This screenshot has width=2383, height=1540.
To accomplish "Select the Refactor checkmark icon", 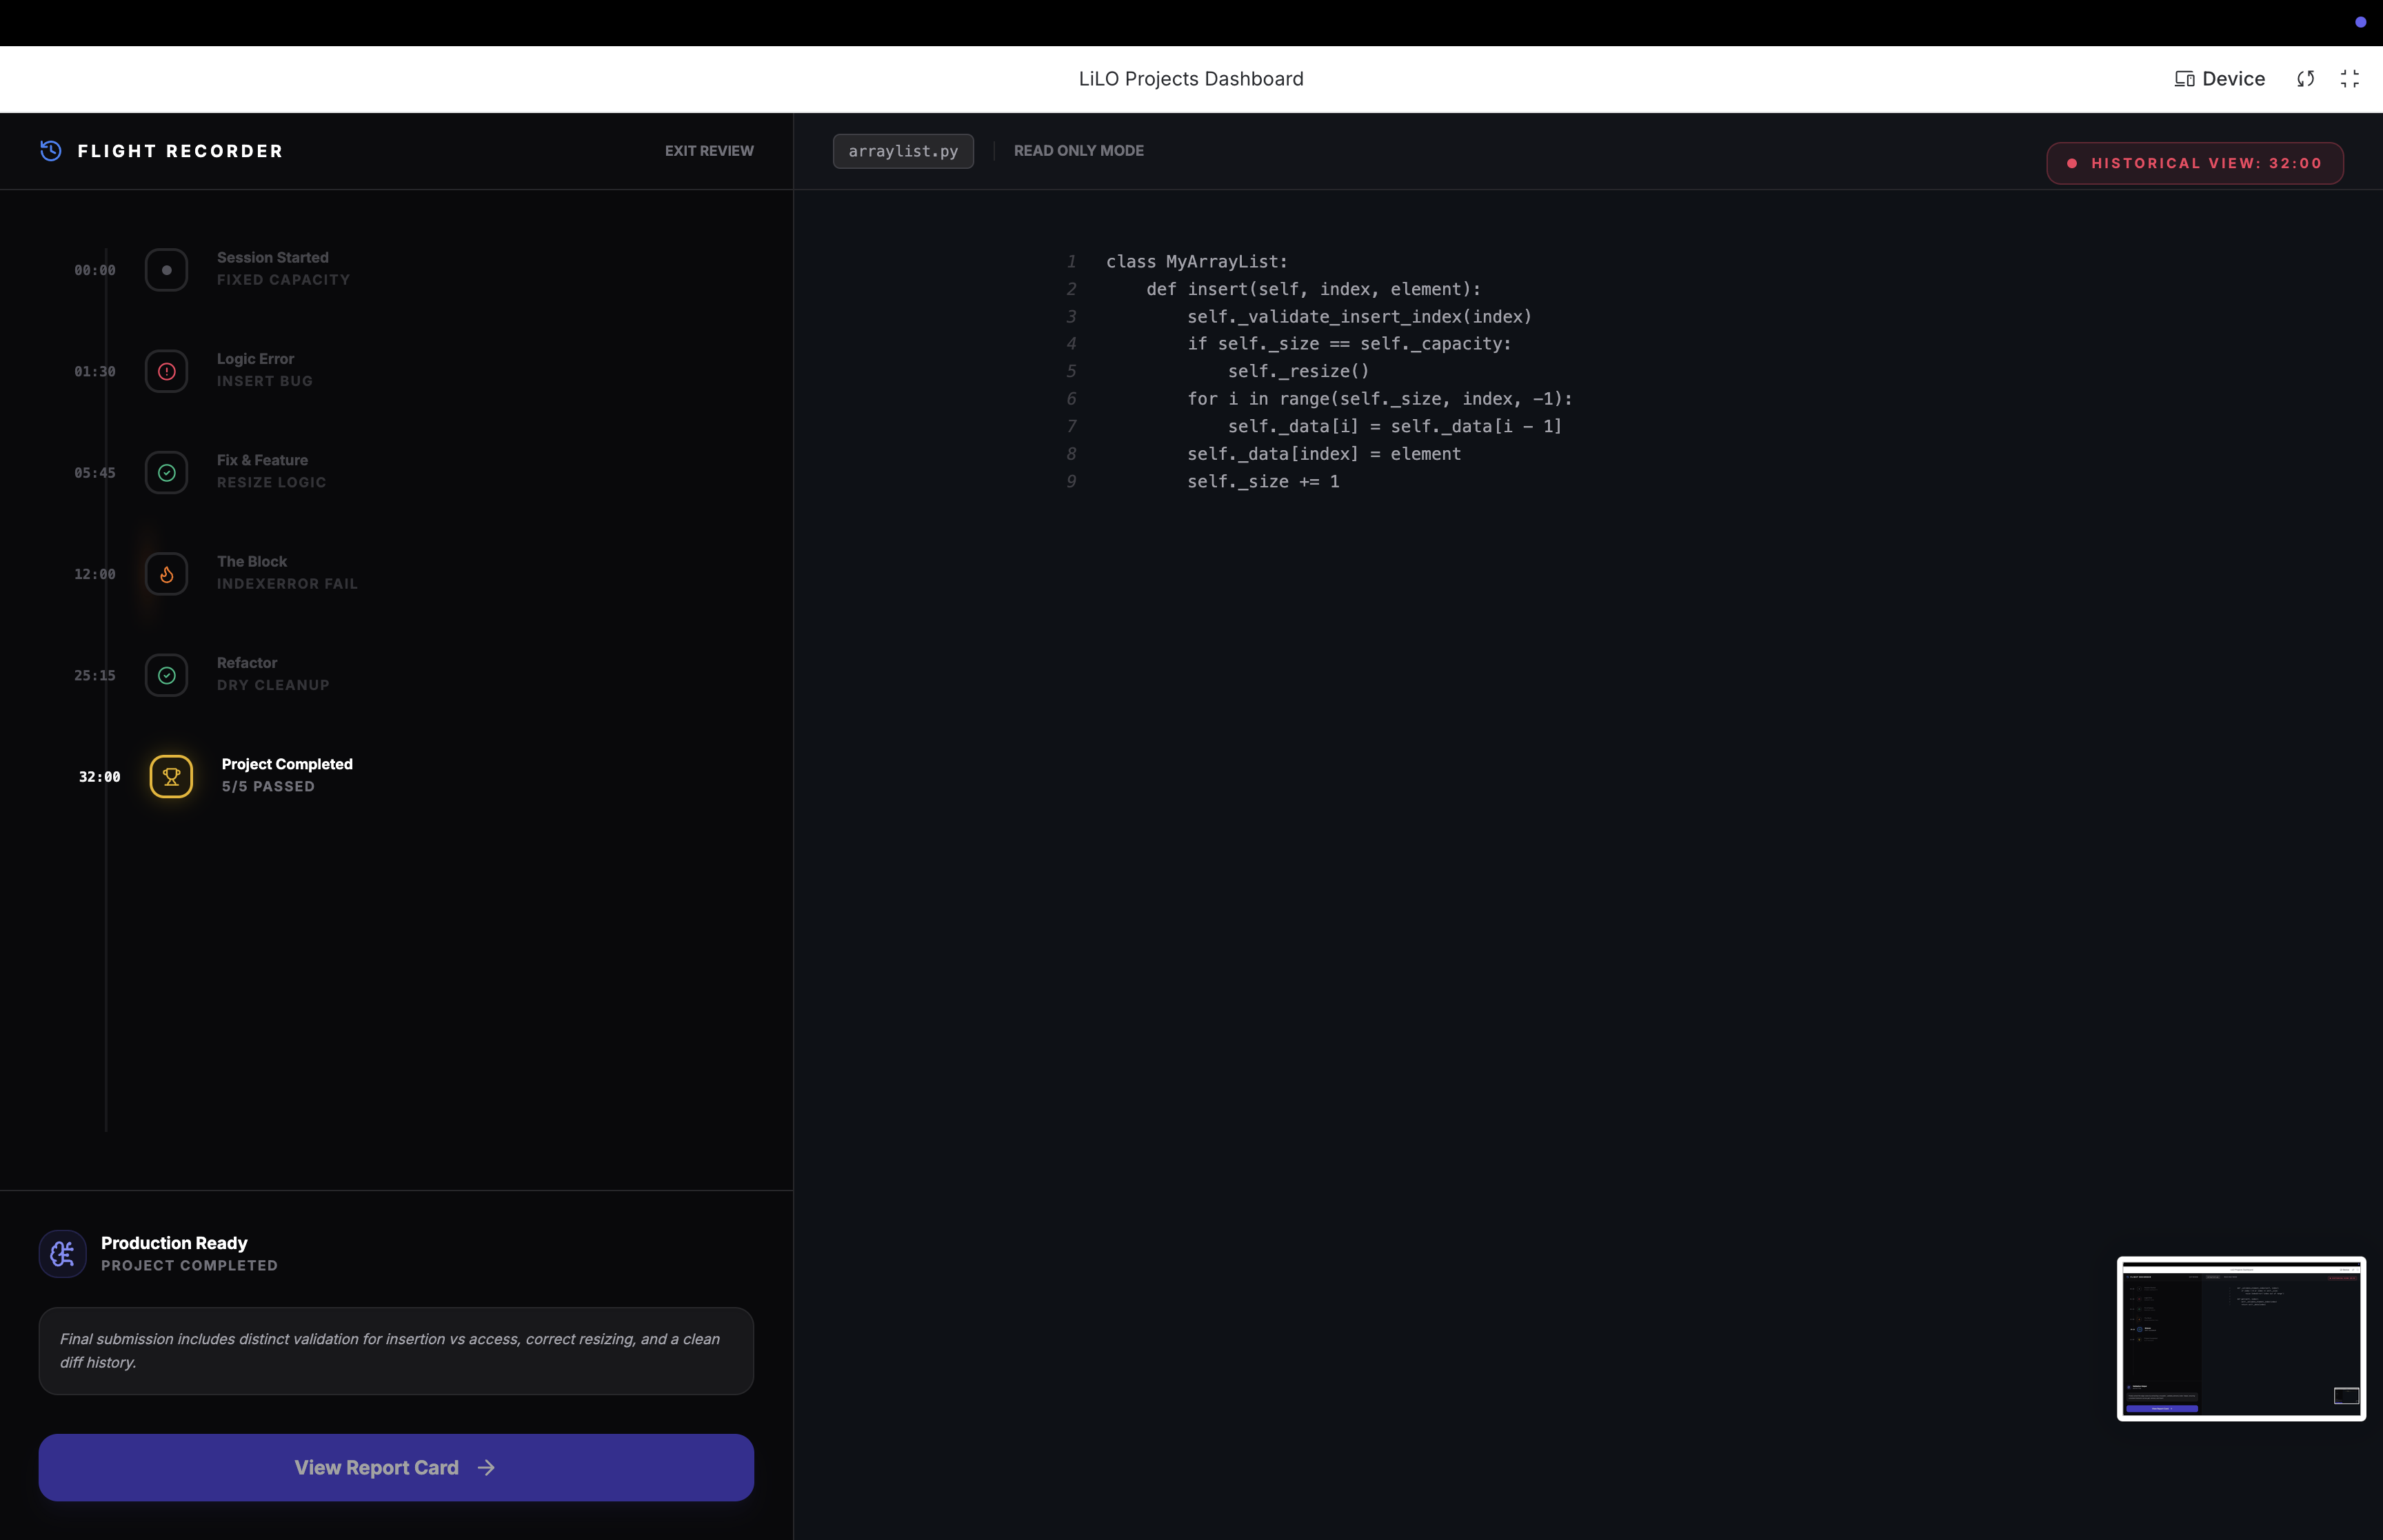I will [x=167, y=675].
